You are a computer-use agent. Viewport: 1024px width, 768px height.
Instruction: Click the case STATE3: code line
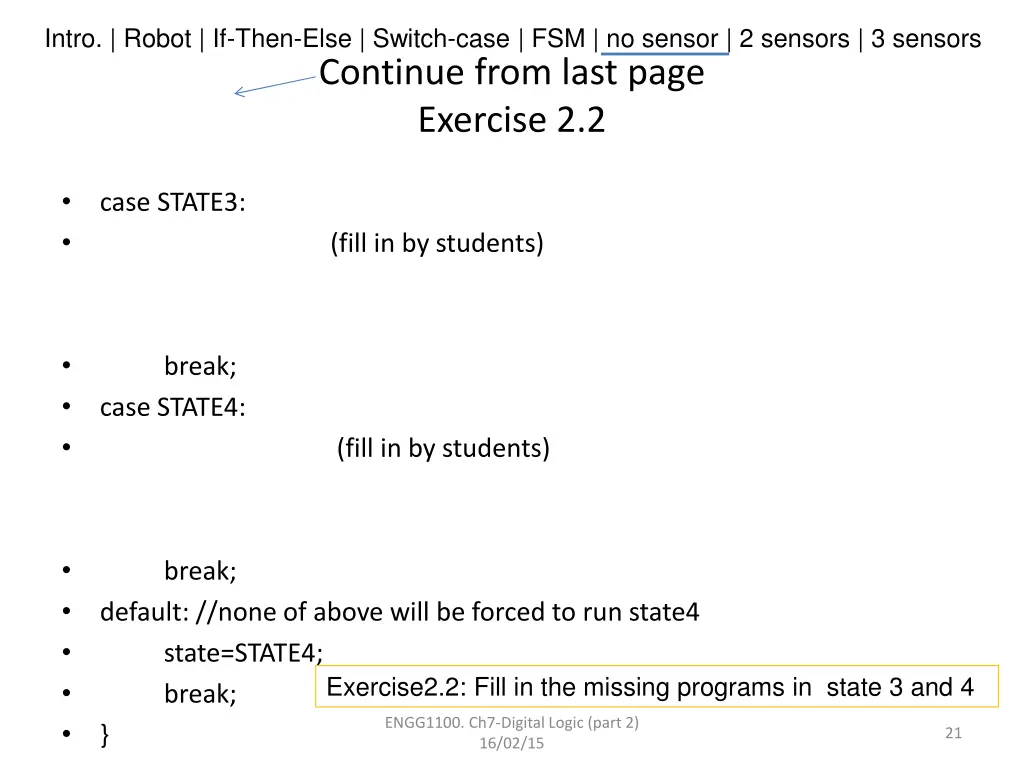pyautogui.click(x=172, y=202)
